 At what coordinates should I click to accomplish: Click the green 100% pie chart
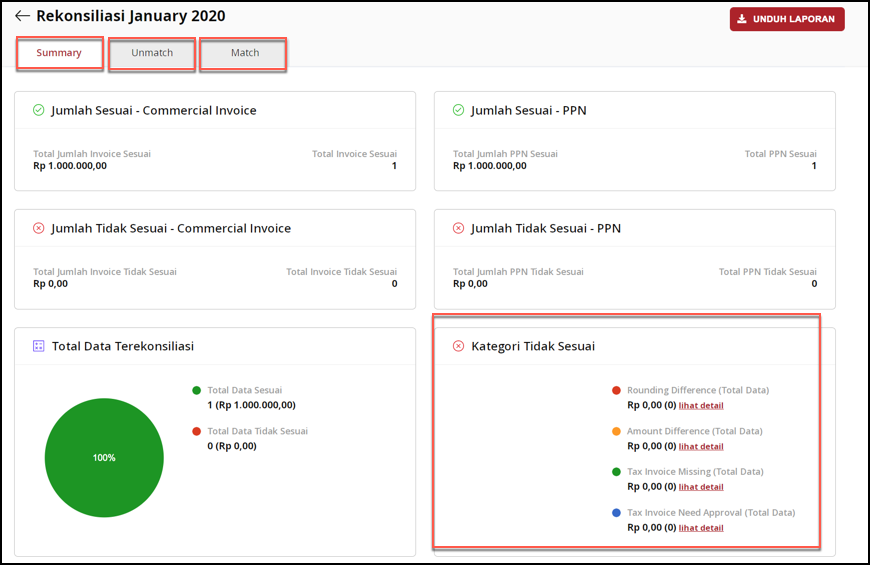(104, 457)
